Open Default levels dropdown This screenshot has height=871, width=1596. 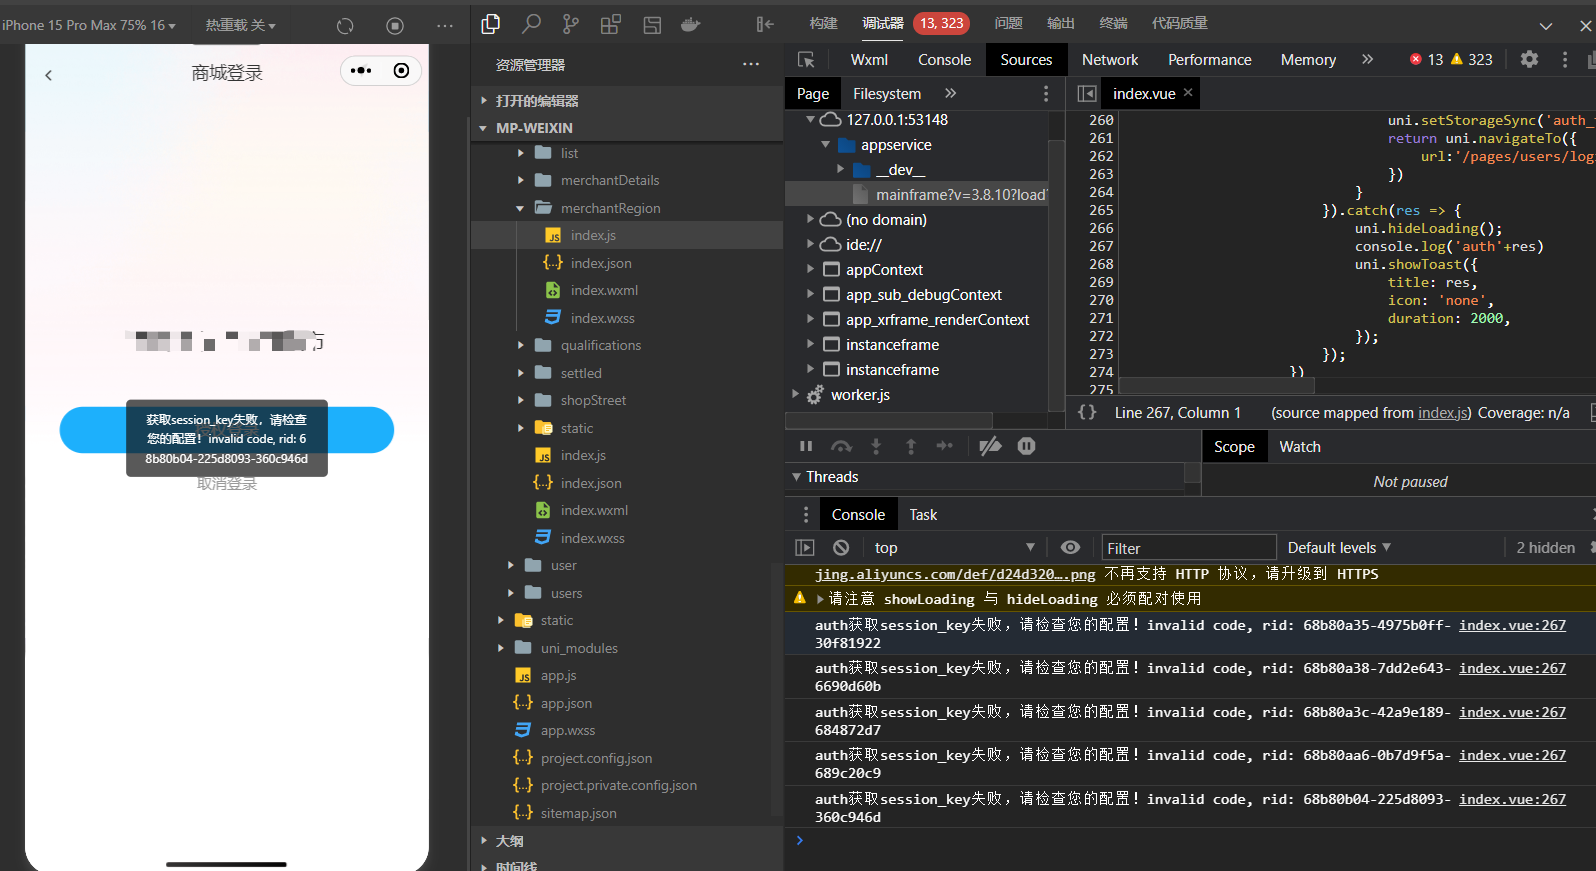click(1339, 547)
